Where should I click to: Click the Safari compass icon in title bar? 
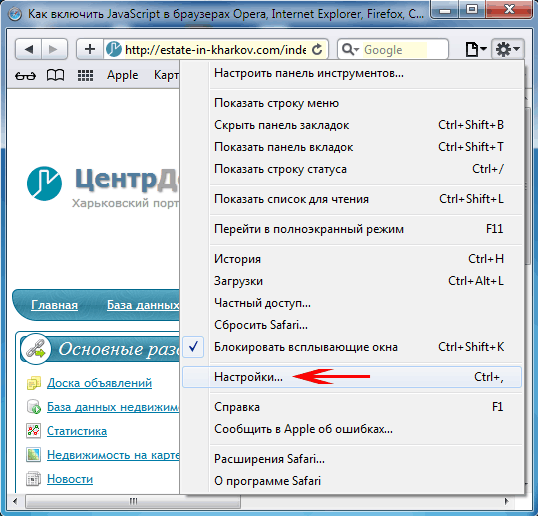(x=14, y=14)
